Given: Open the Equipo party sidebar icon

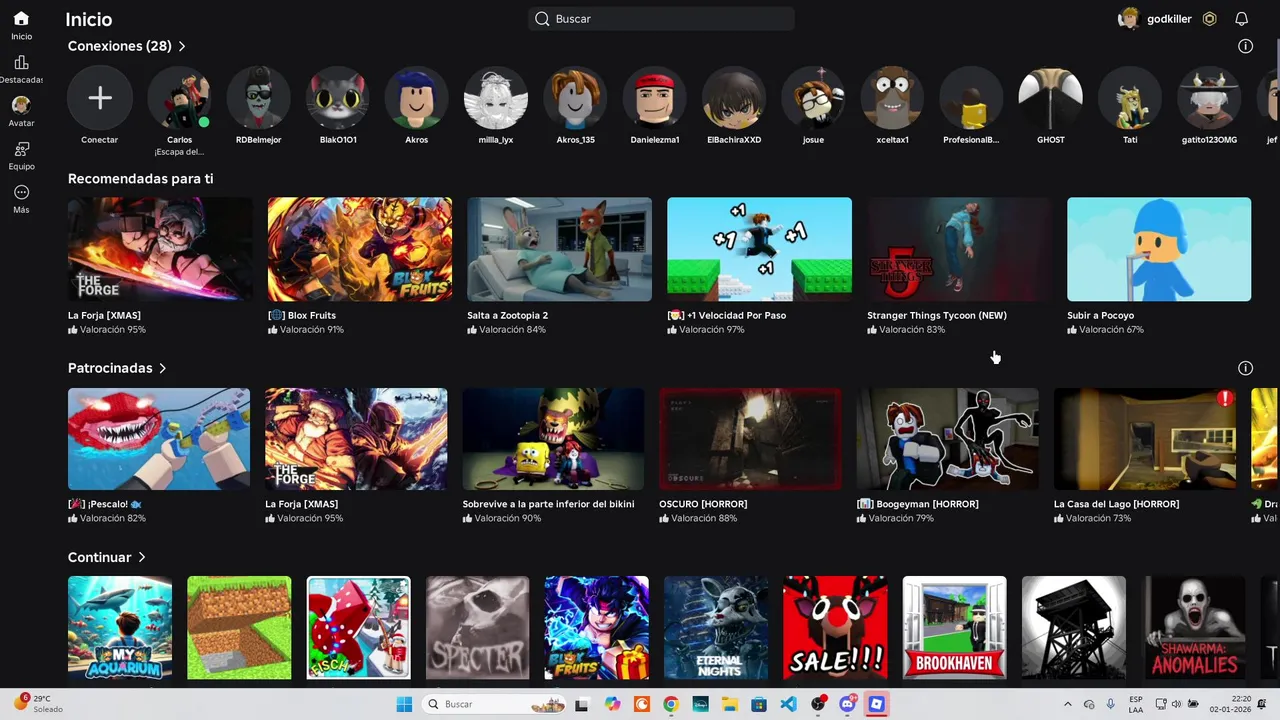Looking at the screenshot, I should tap(21, 149).
